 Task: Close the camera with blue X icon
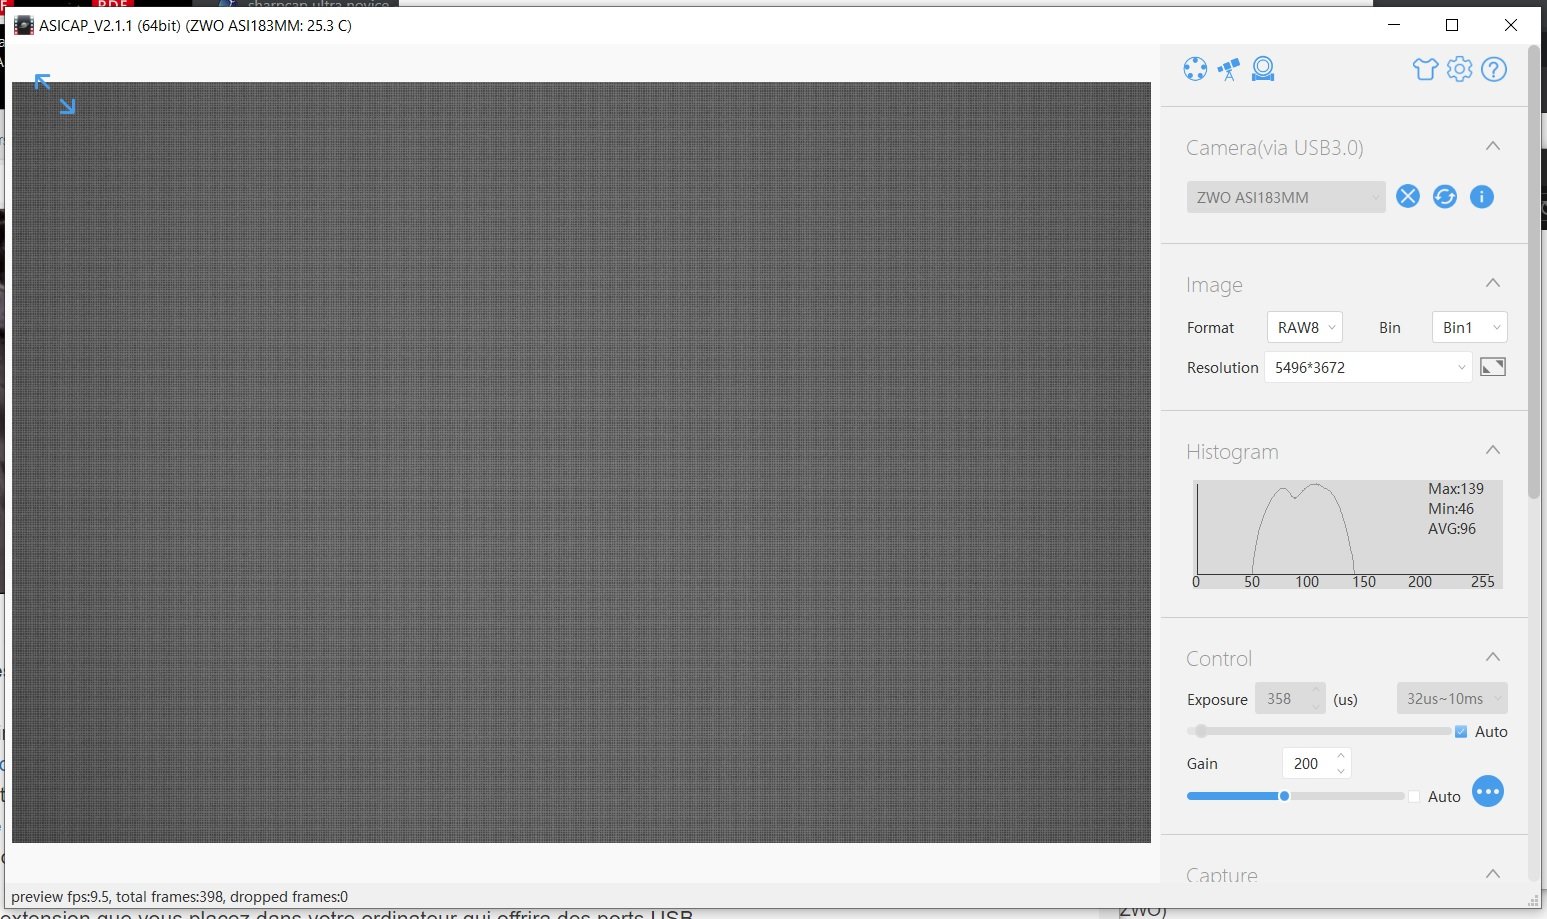[1408, 196]
